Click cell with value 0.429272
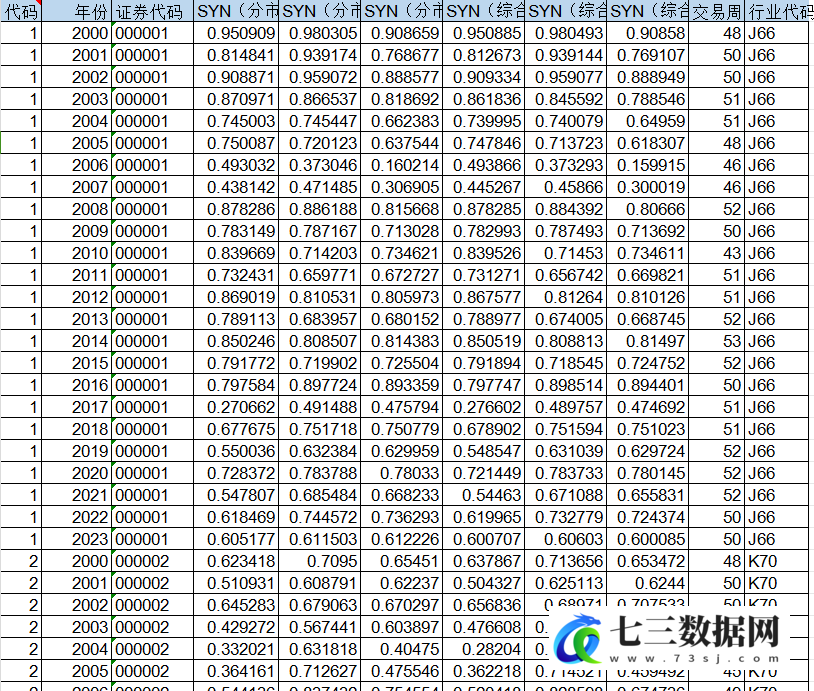Image resolution: width=814 pixels, height=691 pixels. [x=236, y=627]
